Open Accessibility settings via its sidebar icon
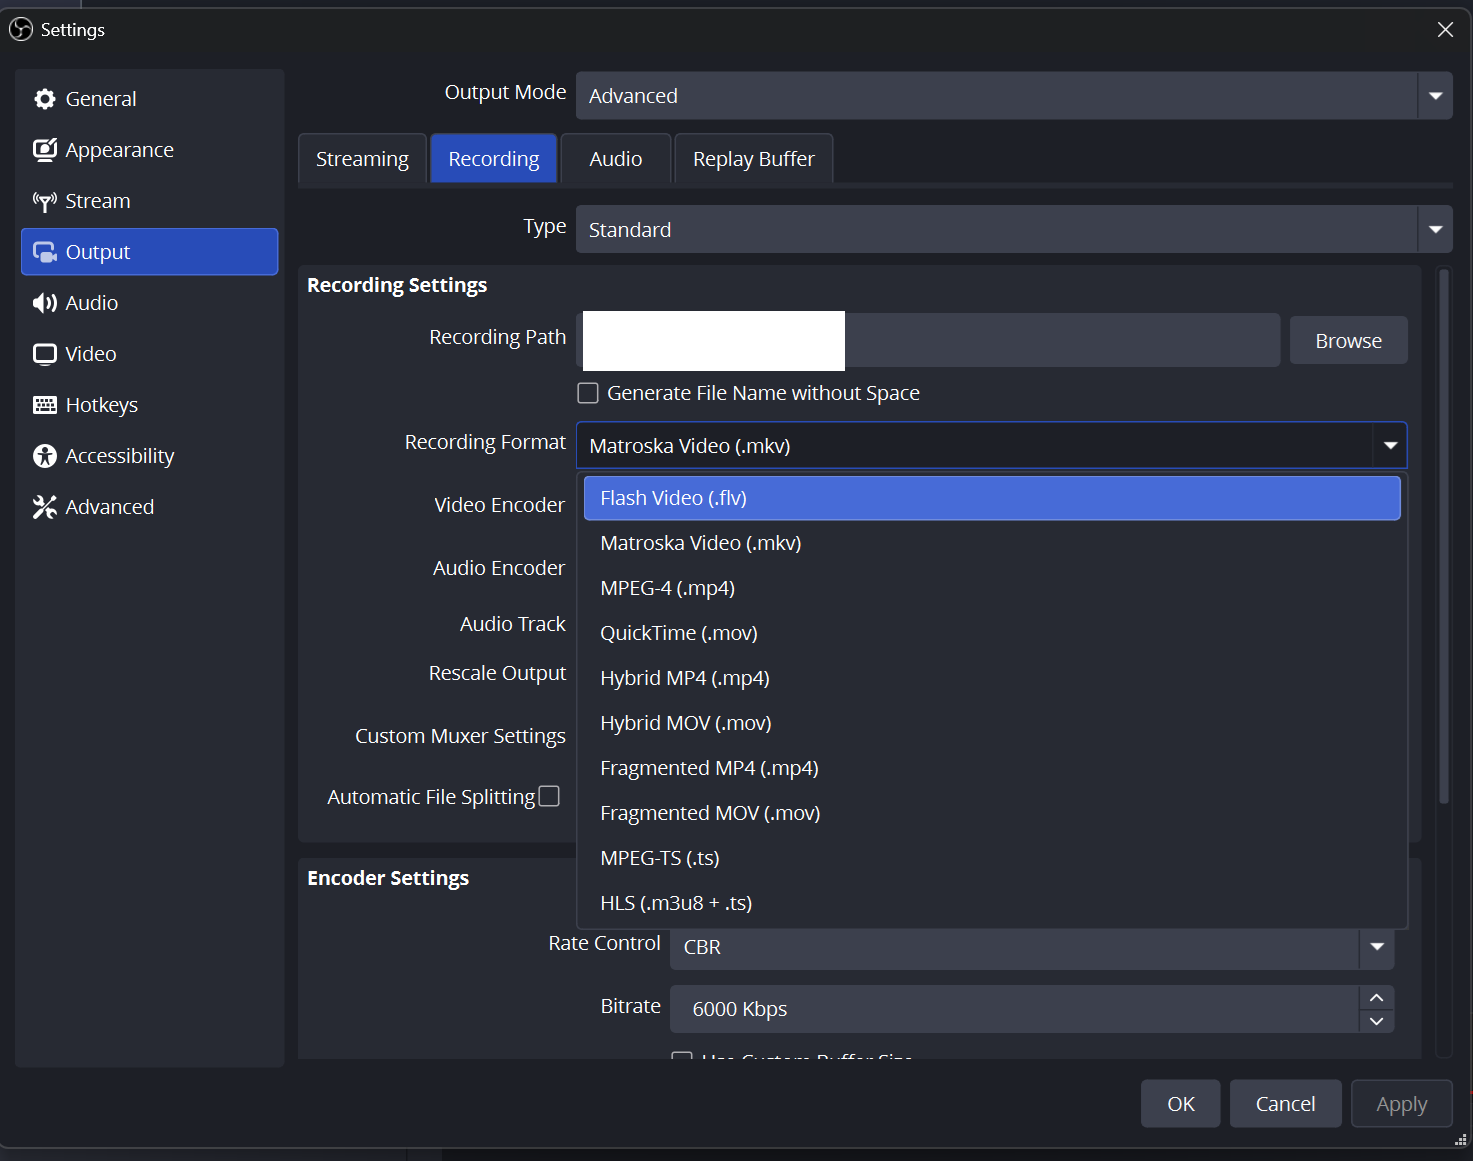 tap(45, 456)
